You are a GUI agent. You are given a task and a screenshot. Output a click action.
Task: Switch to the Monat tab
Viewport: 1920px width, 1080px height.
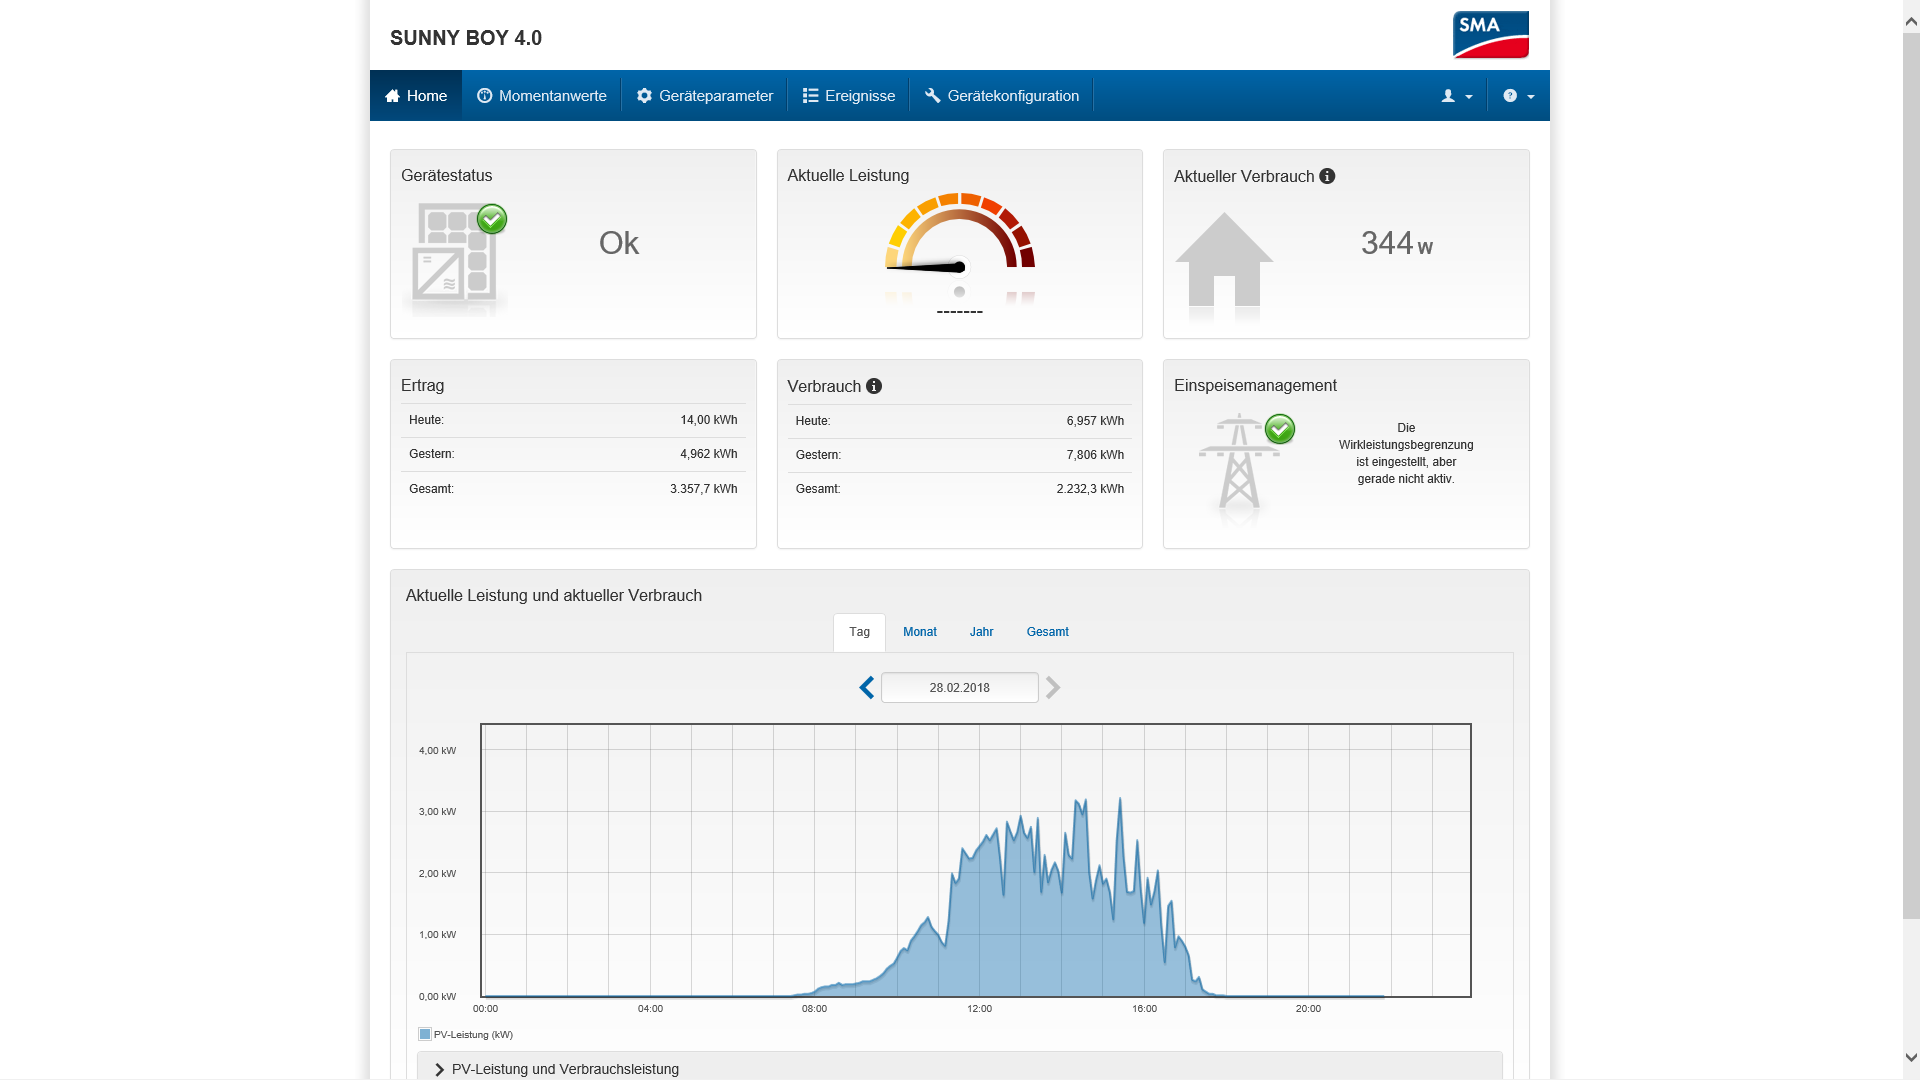coord(919,632)
